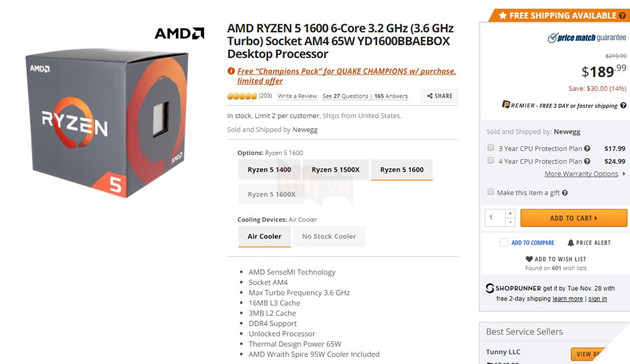The image size is (630, 364).
Task: Click the orange info icon before Quake Champions offer
Action: coord(231,71)
